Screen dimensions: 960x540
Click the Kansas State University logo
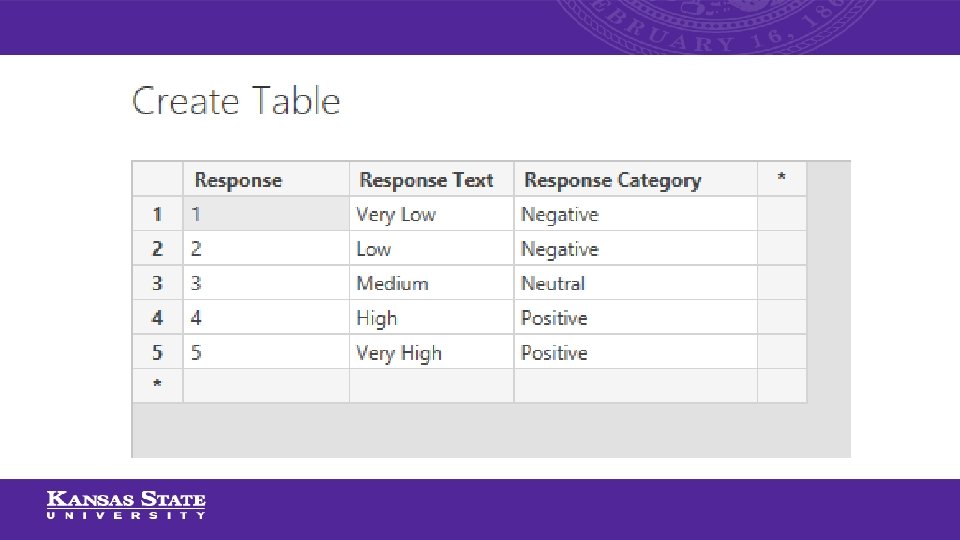[126, 505]
